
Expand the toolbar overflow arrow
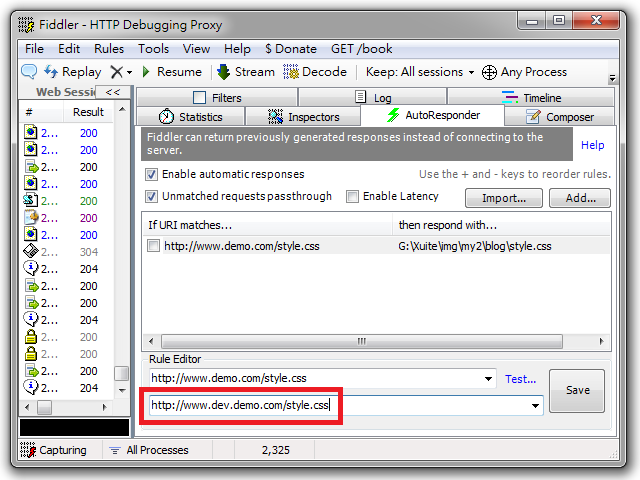coord(612,78)
